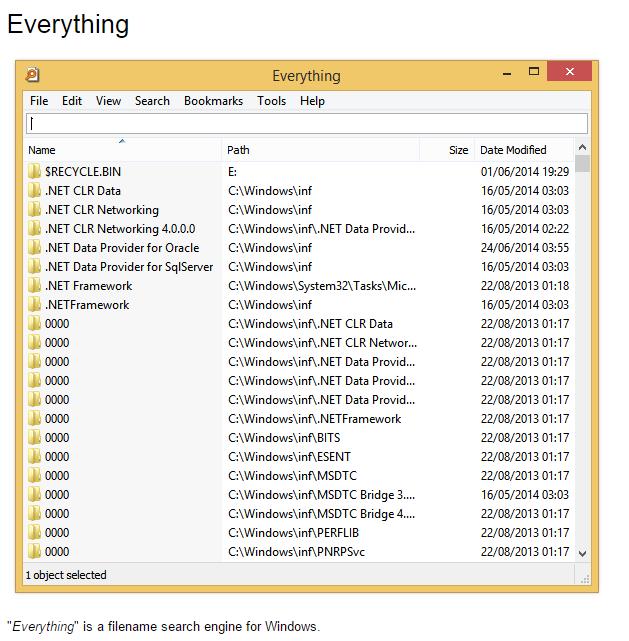Screen dimensions: 629x641
Task: Click folder icon of 0000 in inf\.NETFramework
Action: pyautogui.click(x=34, y=419)
